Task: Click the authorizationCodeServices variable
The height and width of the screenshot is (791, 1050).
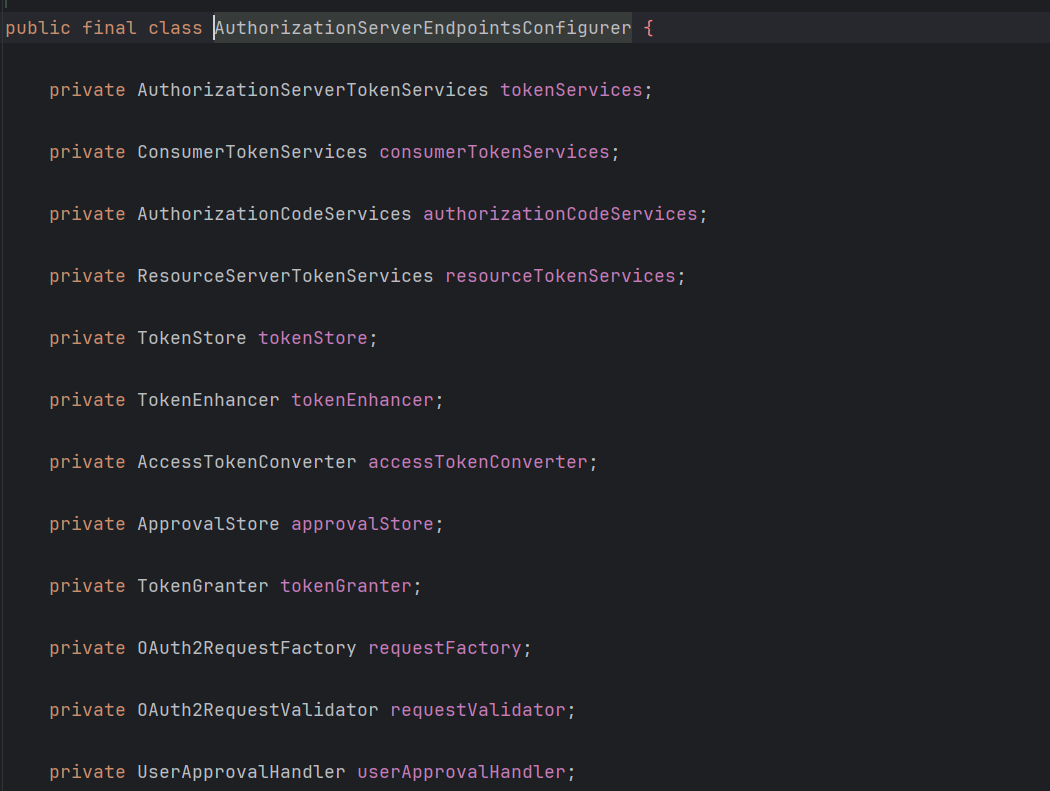Action: [x=560, y=214]
